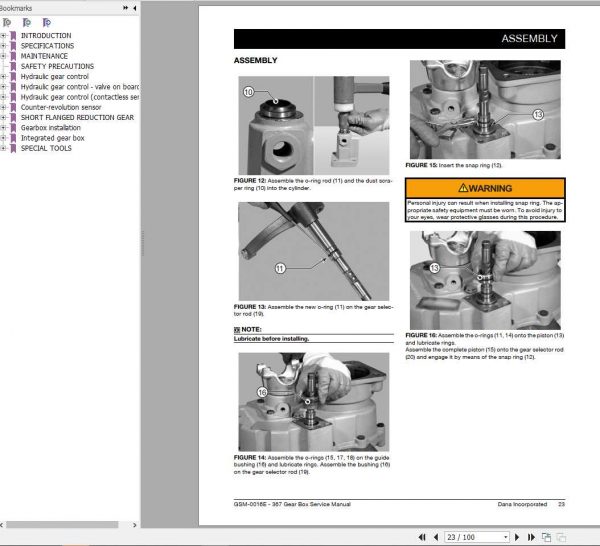Image resolution: width=600 pixels, height=546 pixels.
Task: Expand Hydraulic gear control - valve on board
Action: (3, 87)
